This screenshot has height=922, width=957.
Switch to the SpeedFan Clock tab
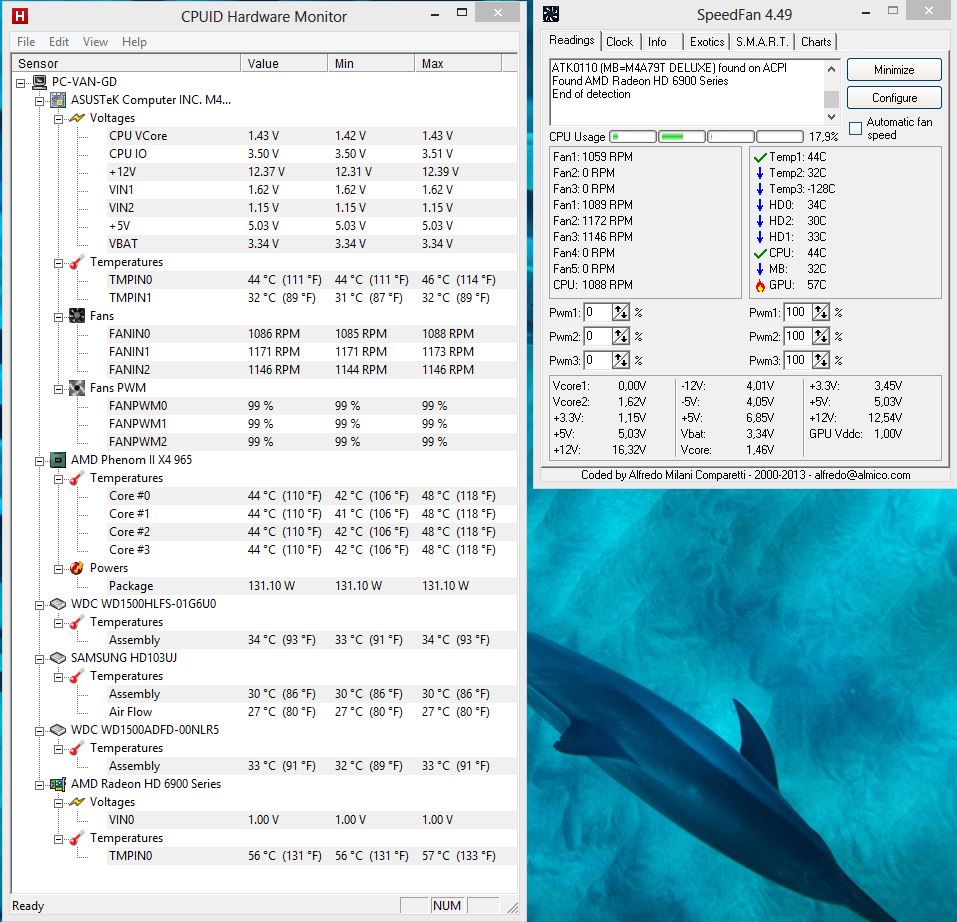coord(619,41)
